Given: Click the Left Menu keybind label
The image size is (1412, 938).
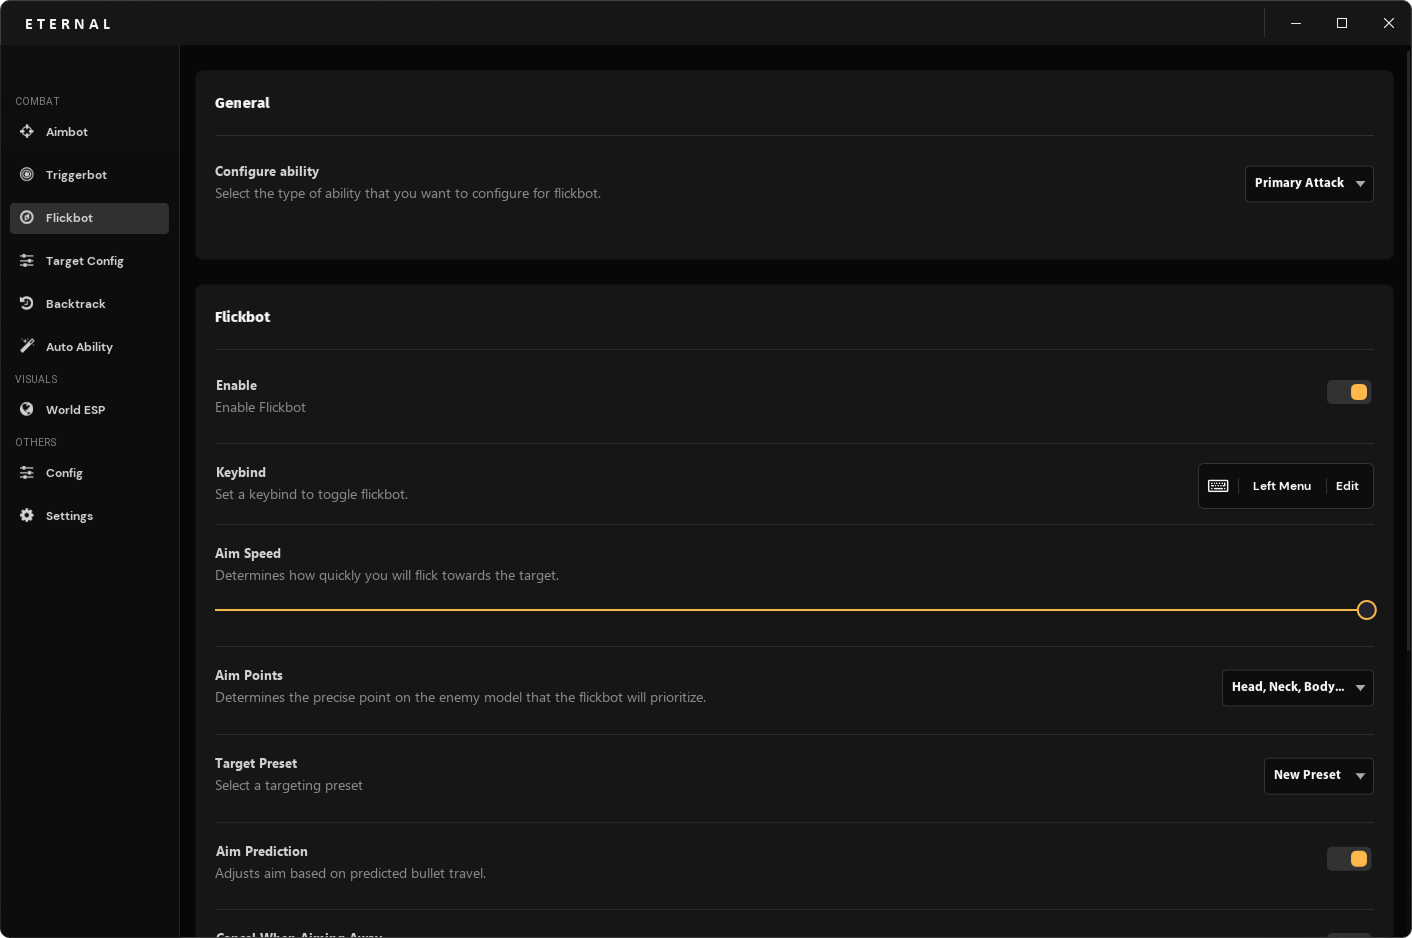Looking at the screenshot, I should click(1281, 486).
